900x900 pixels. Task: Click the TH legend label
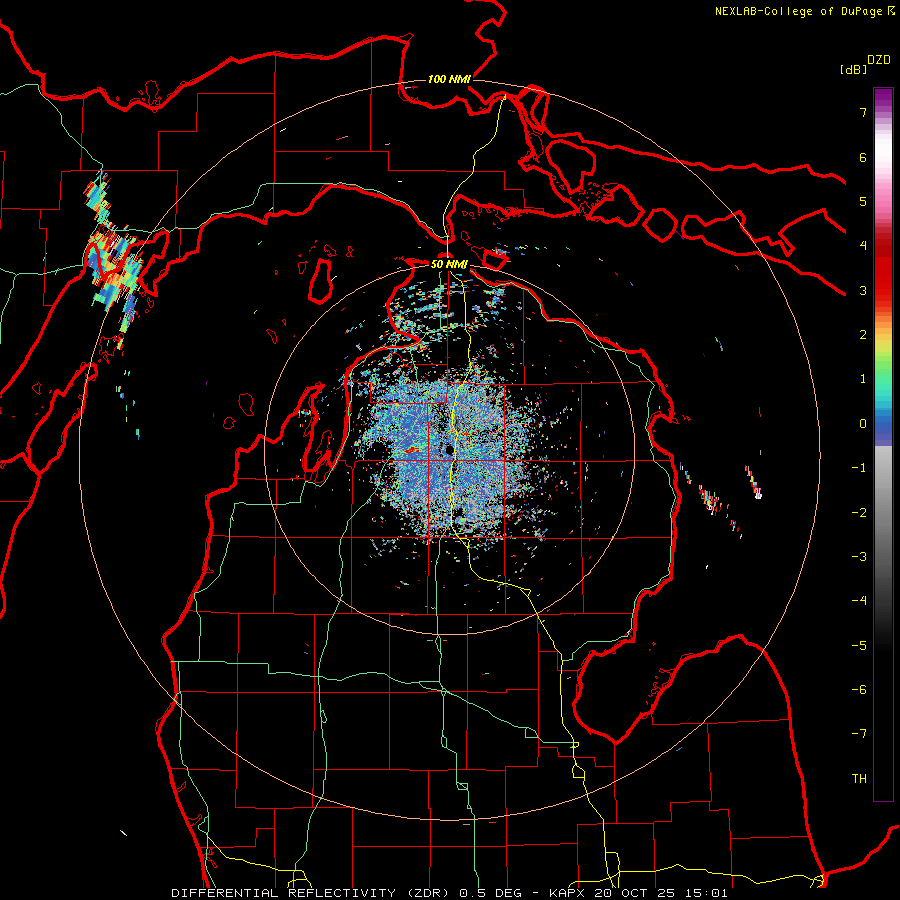pyautogui.click(x=859, y=779)
